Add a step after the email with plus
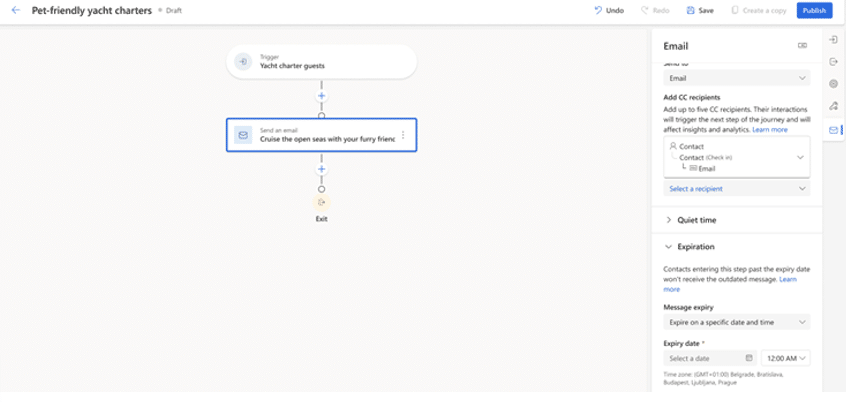This screenshot has height=402, width=846. pyautogui.click(x=321, y=170)
